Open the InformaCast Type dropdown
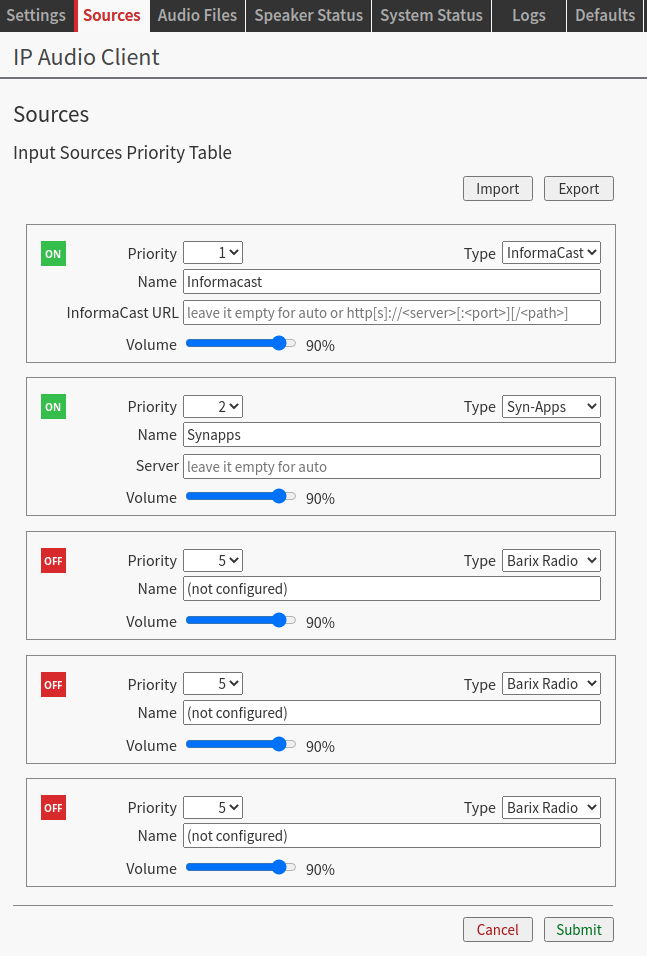This screenshot has width=647, height=956. click(551, 253)
